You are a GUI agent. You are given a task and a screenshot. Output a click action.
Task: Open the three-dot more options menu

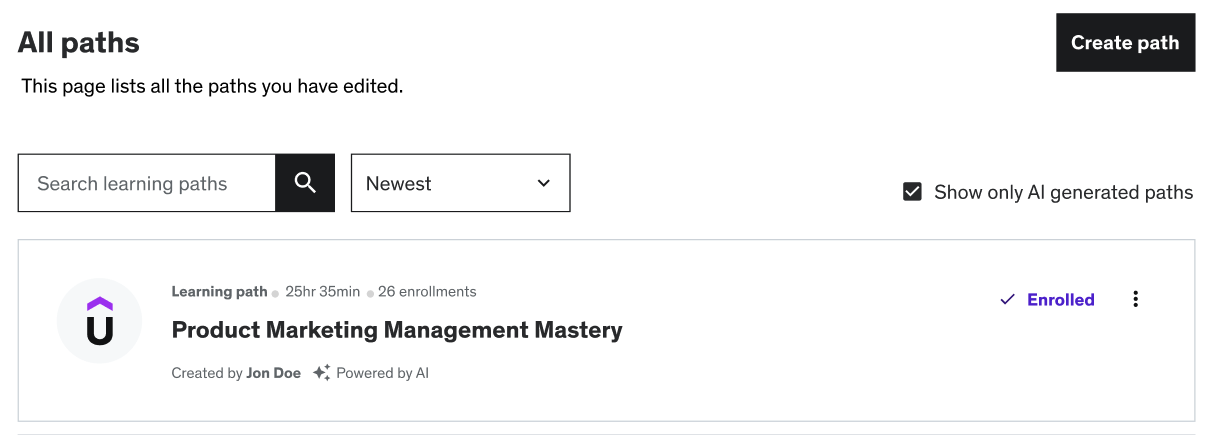click(x=1135, y=299)
